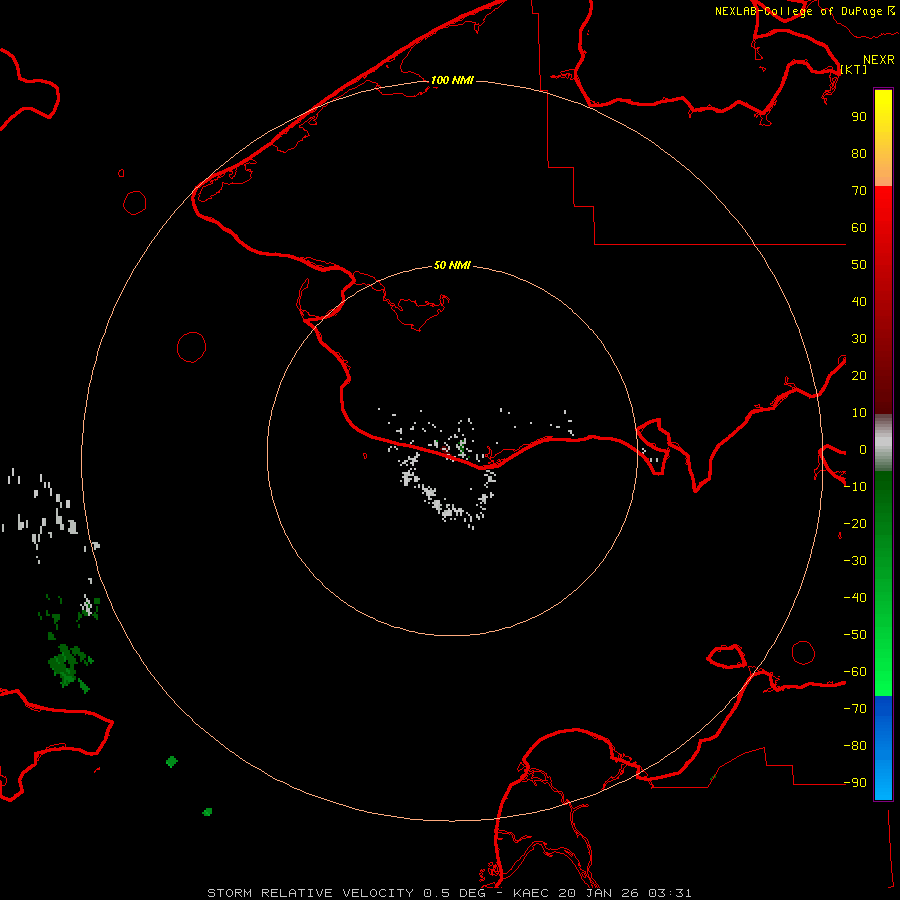The image size is (900, 900).
Task: Click the [KT] units label
Action: [854, 69]
